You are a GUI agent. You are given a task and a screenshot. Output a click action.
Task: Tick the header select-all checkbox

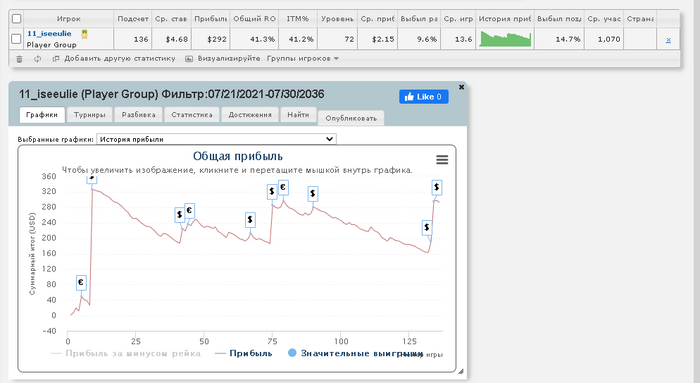click(x=17, y=19)
